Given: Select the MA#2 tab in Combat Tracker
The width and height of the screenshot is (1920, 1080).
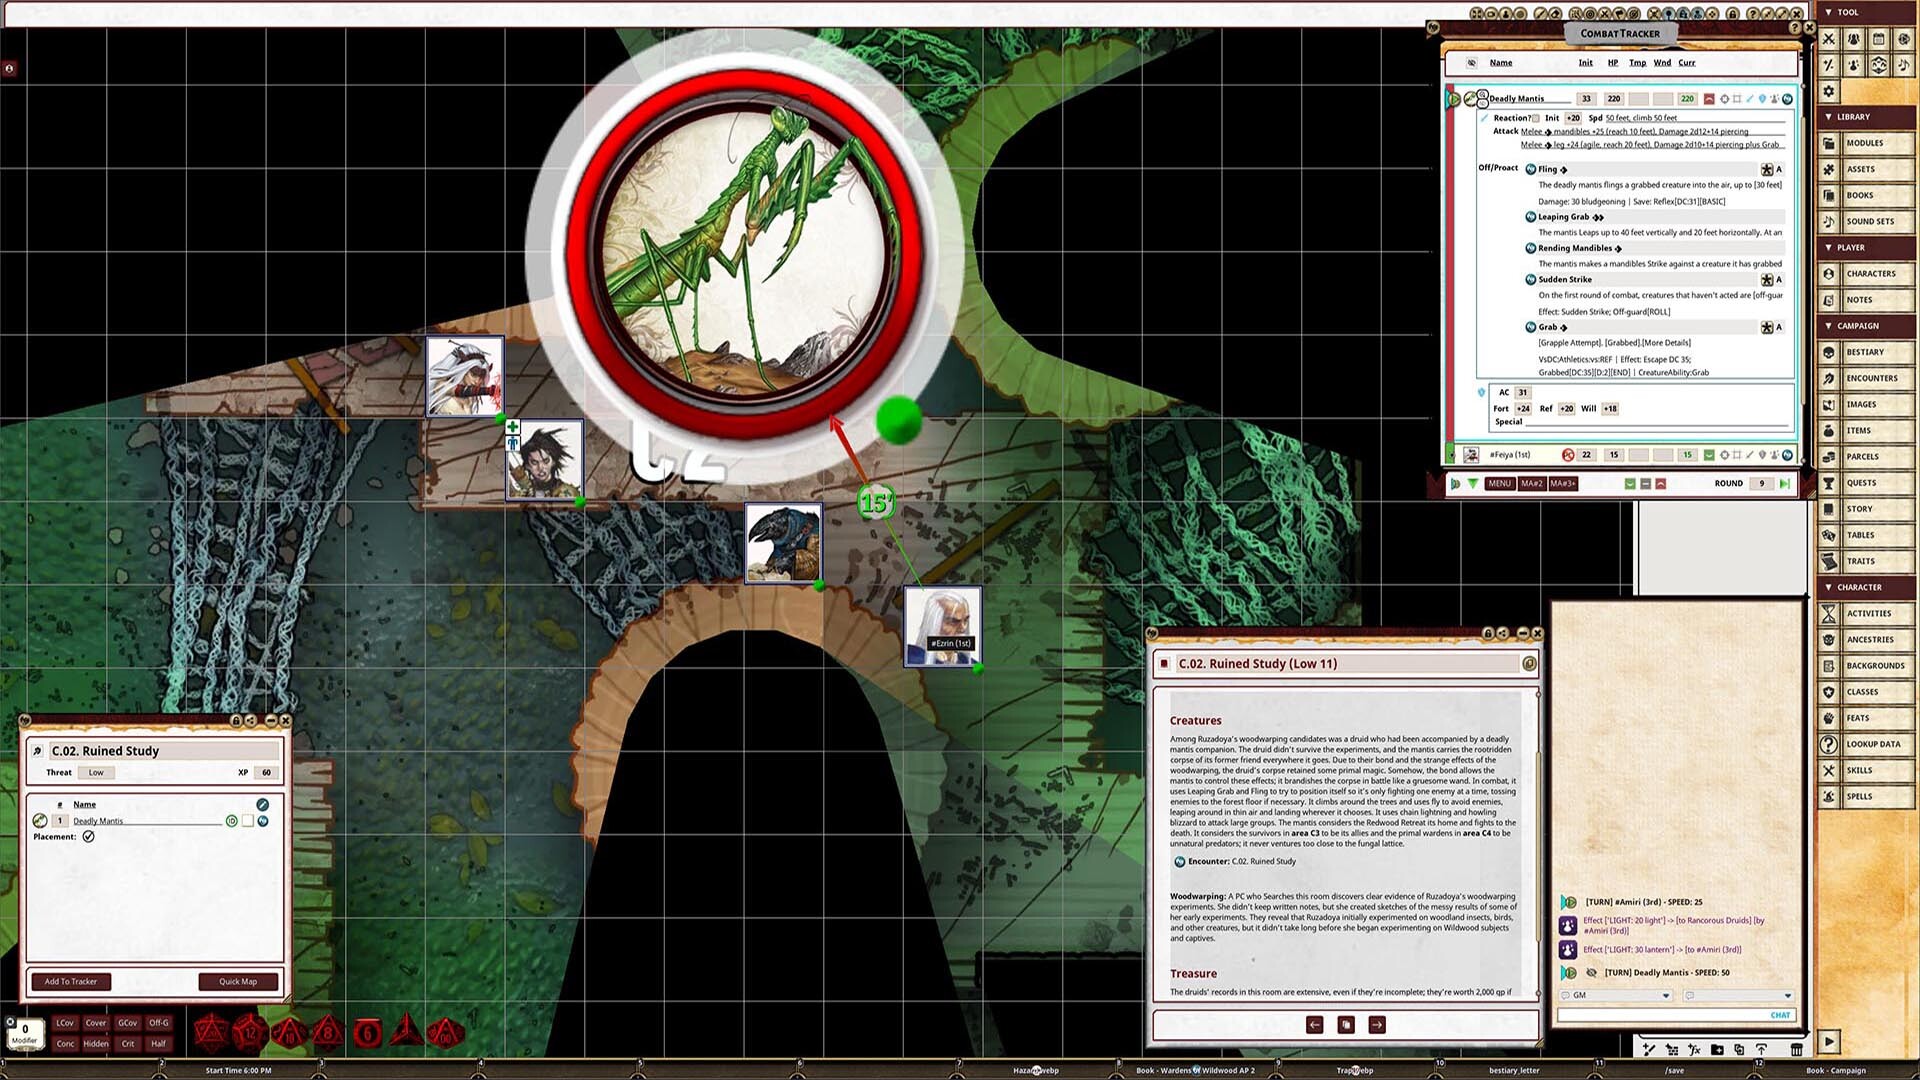Looking at the screenshot, I should [x=1534, y=483].
